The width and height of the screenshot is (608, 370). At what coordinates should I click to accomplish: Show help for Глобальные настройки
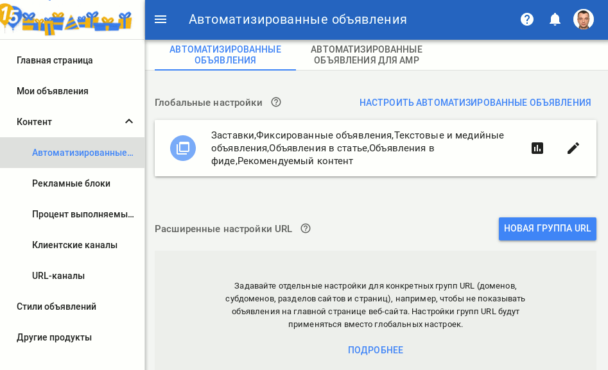coord(276,102)
